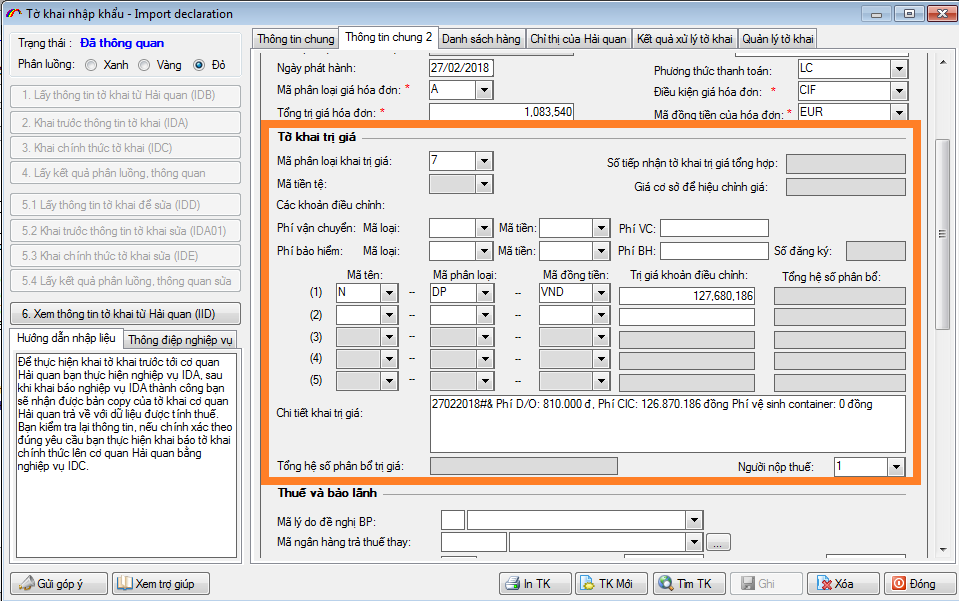Viewport: 959px width, 605px height.
Task: Delete declaration with Xóa button
Action: 843,583
